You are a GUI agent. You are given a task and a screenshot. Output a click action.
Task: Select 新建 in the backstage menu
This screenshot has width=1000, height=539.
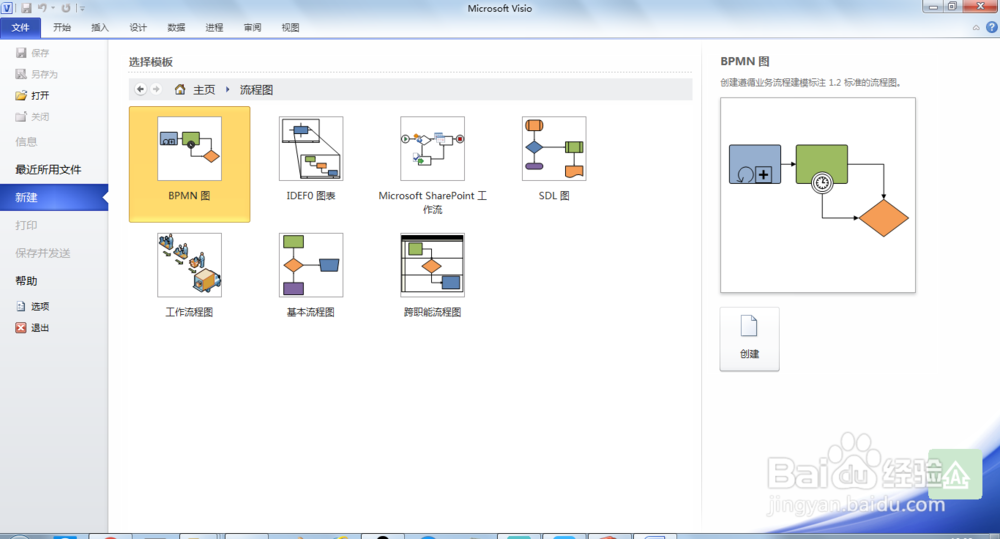point(54,197)
